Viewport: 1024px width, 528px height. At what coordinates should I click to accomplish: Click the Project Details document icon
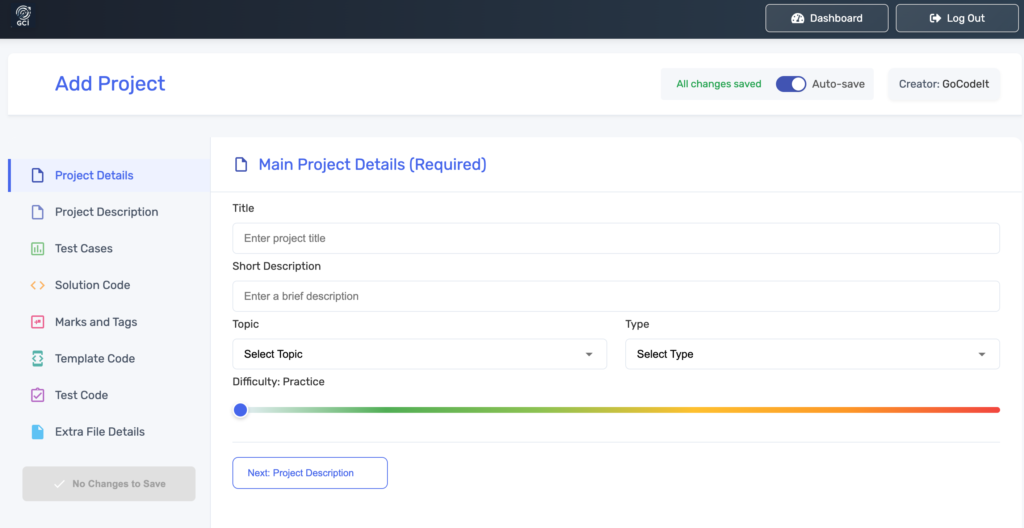38,176
